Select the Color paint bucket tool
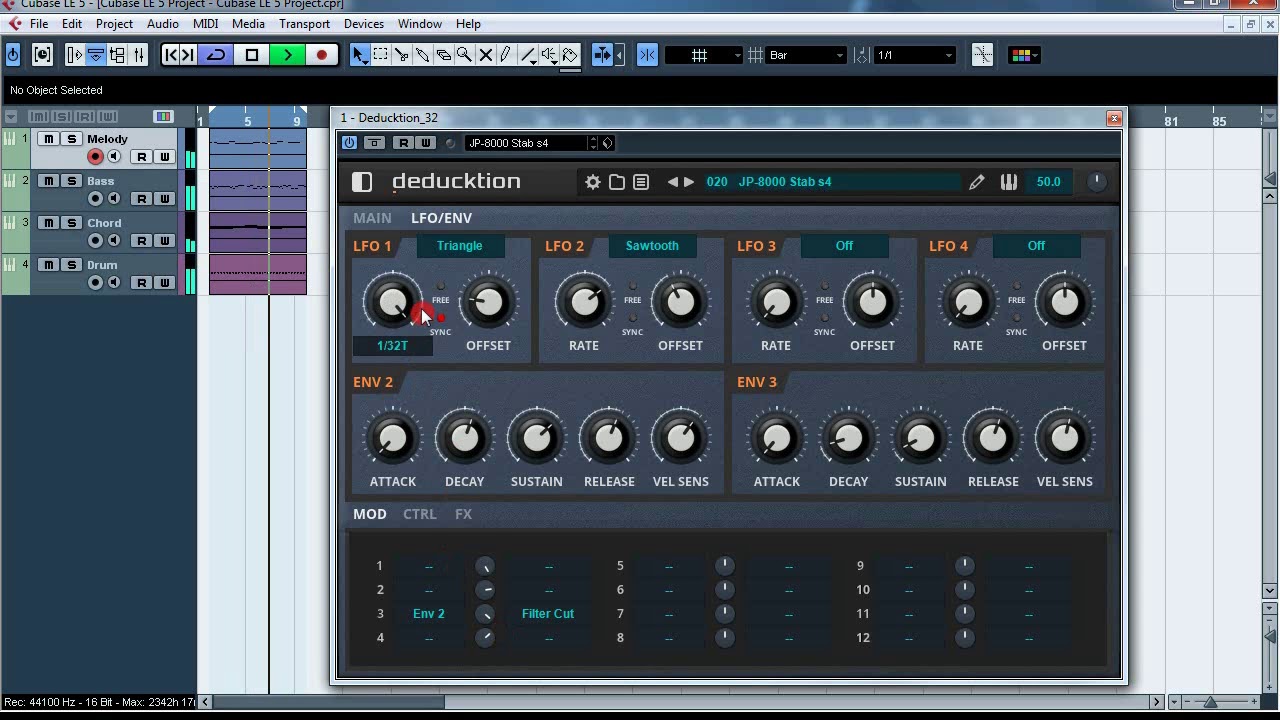This screenshot has height=720, width=1280. coord(570,55)
